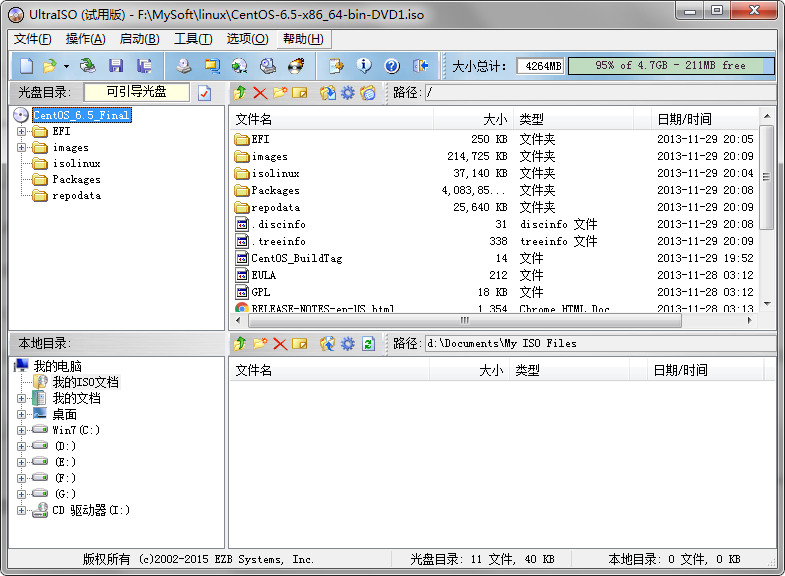This screenshot has height=576, width=785.
Task: Expand (D:) drive node
Action: (21, 446)
